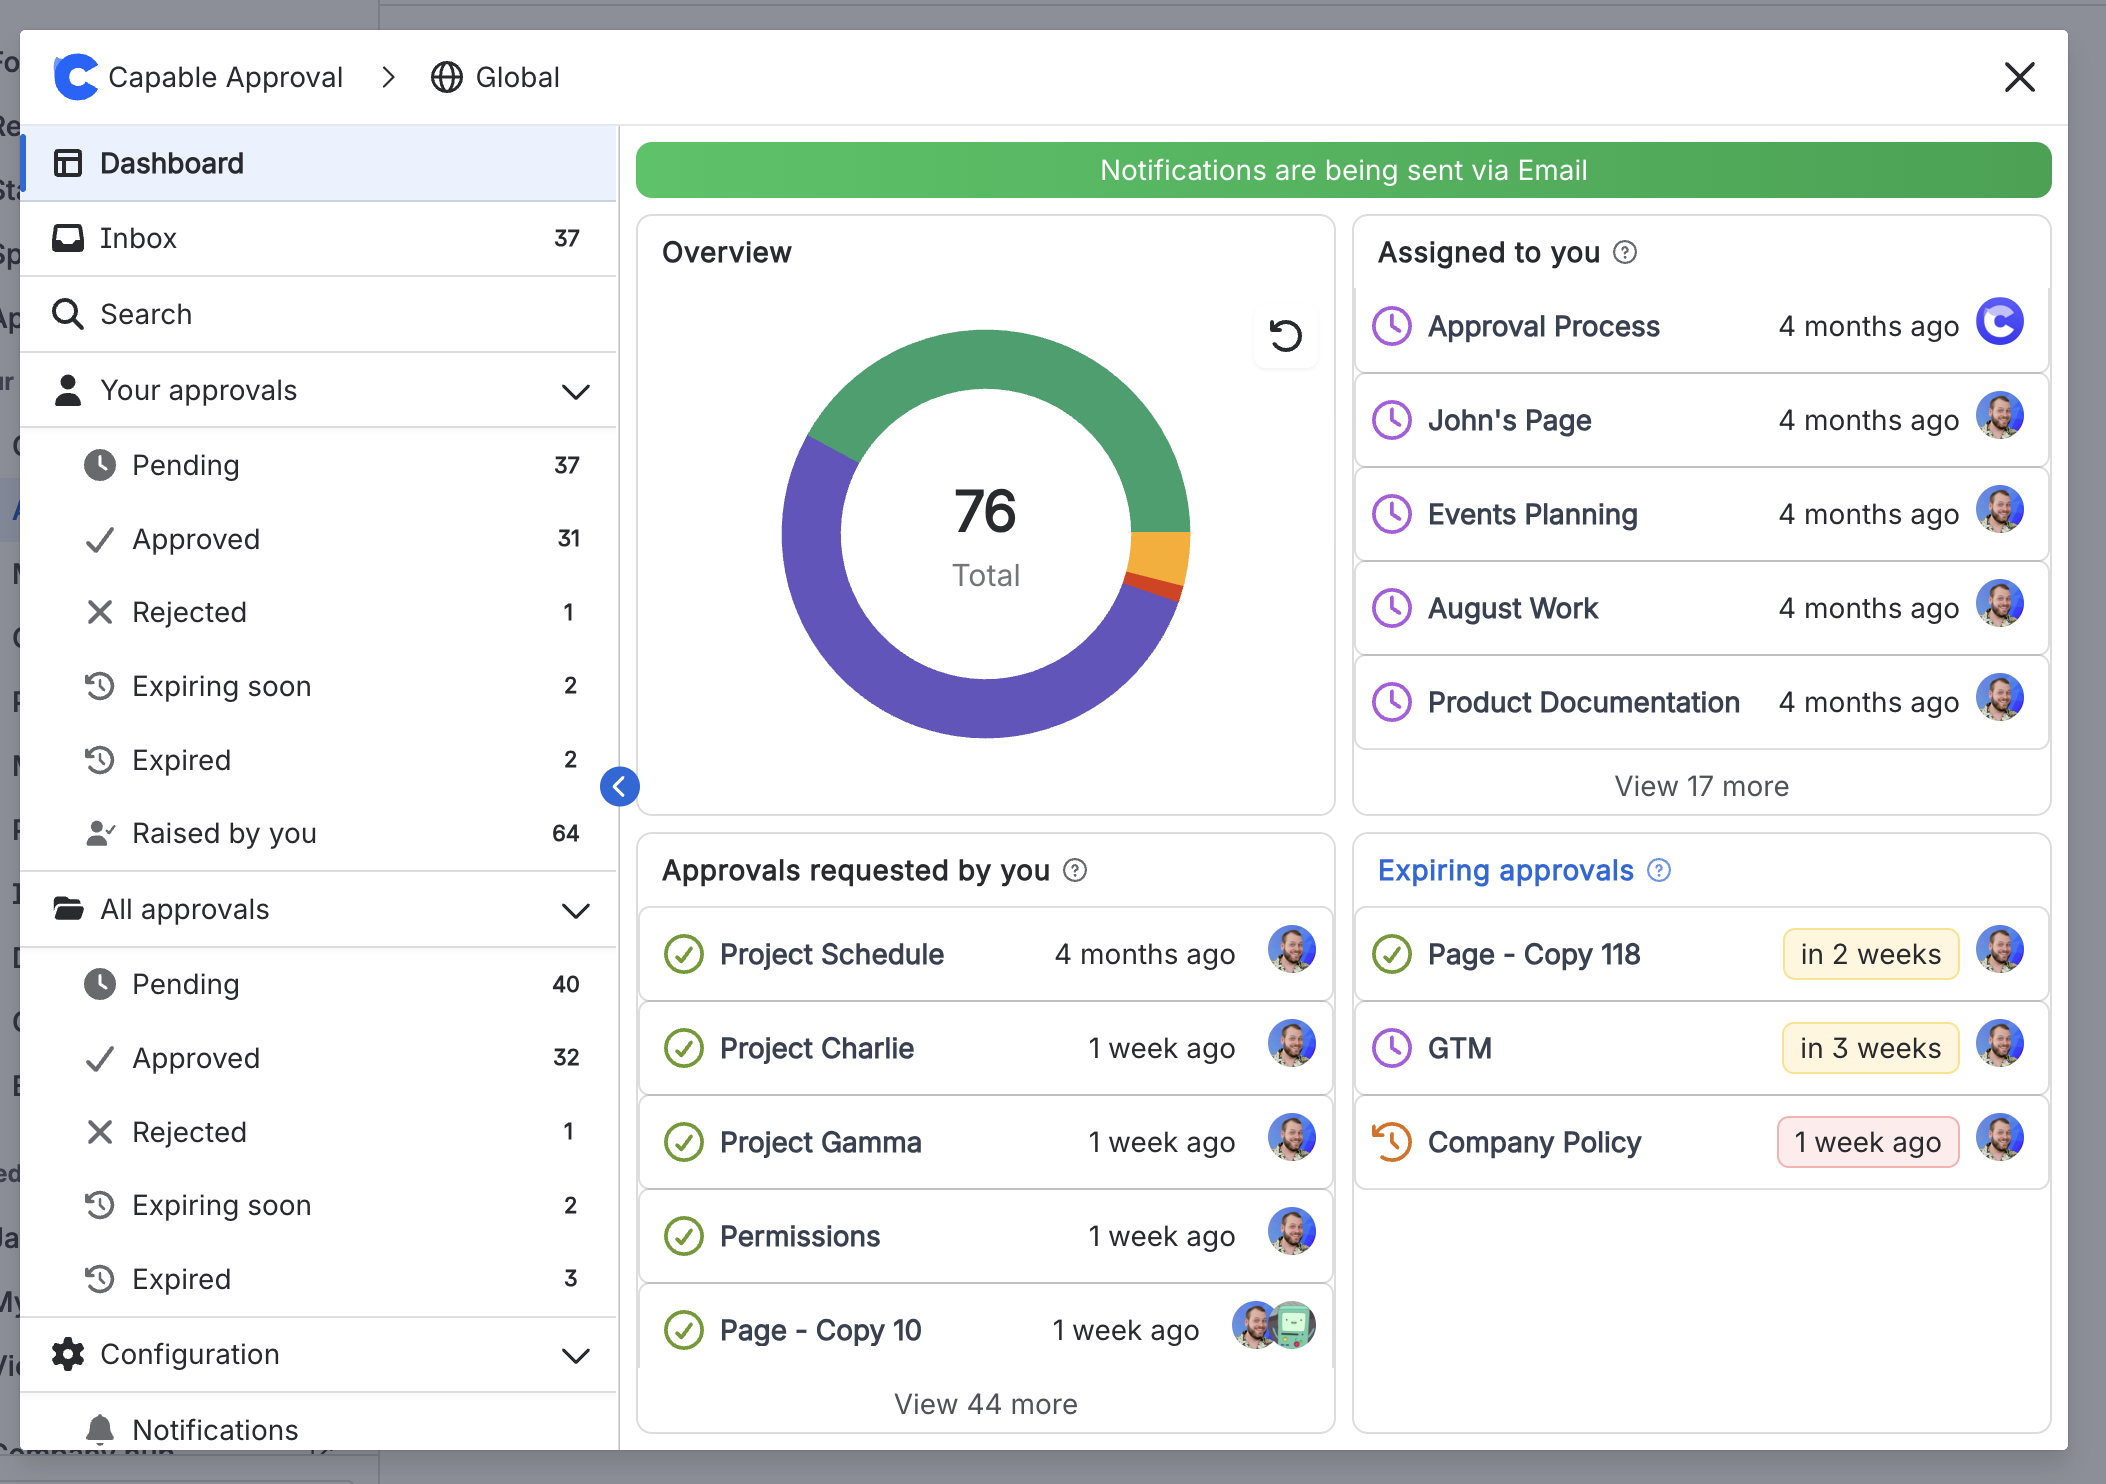Image resolution: width=2106 pixels, height=1484 pixels.
Task: Open the Product Documentation approval row
Action: click(x=1583, y=702)
